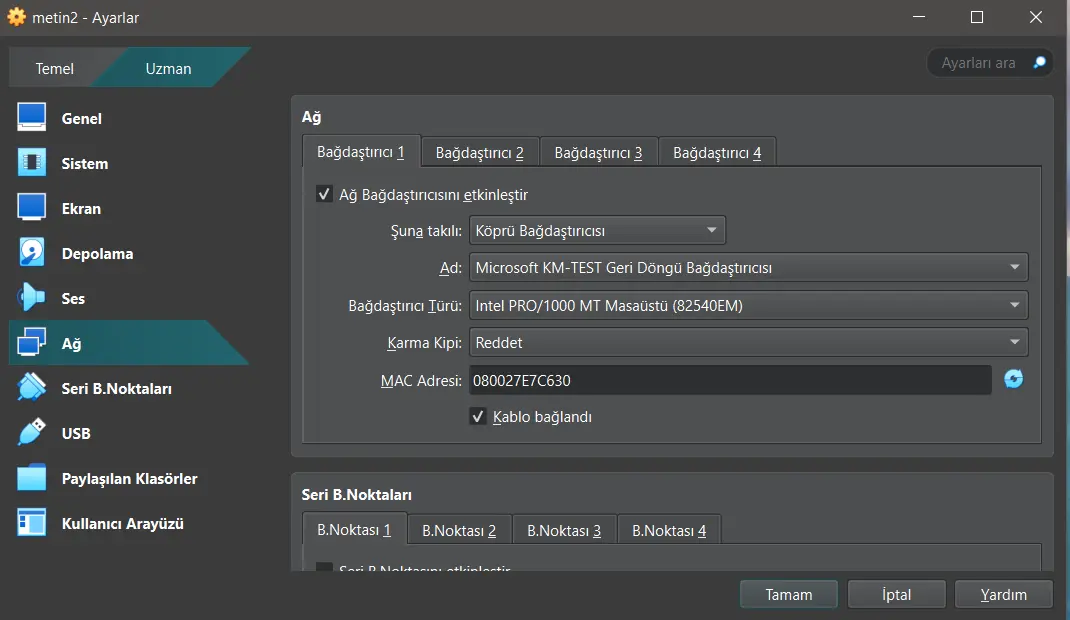Image resolution: width=1070 pixels, height=620 pixels.
Task: Switch to the Bağdaştırıcı 3 tab
Action: click(598, 151)
